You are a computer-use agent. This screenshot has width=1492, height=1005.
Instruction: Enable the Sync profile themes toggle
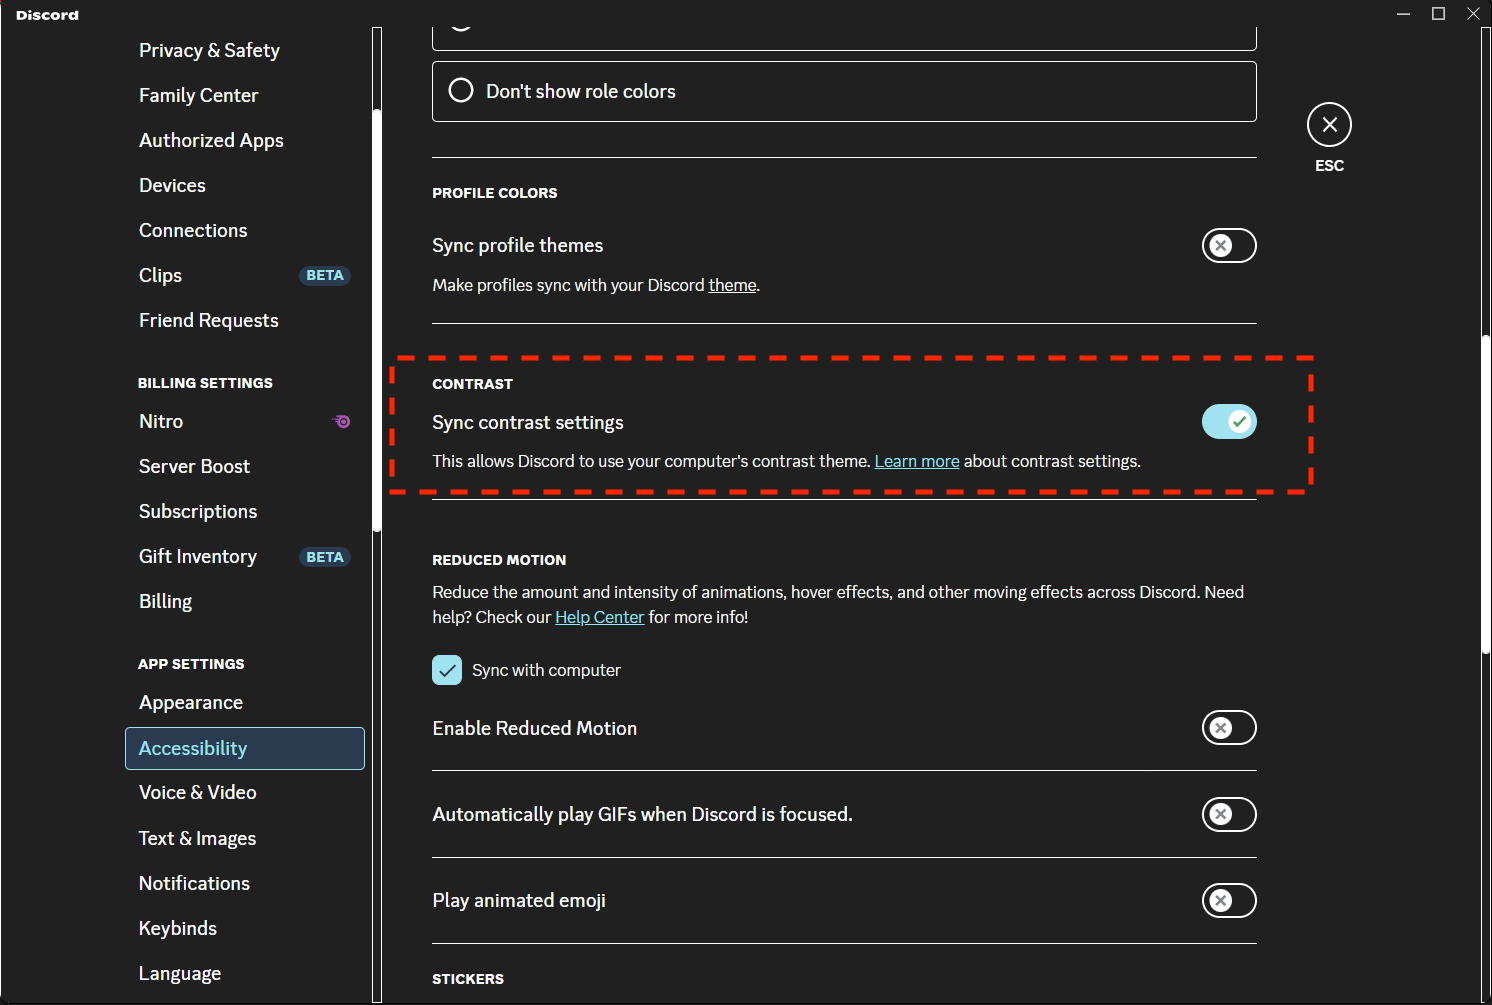1228,246
